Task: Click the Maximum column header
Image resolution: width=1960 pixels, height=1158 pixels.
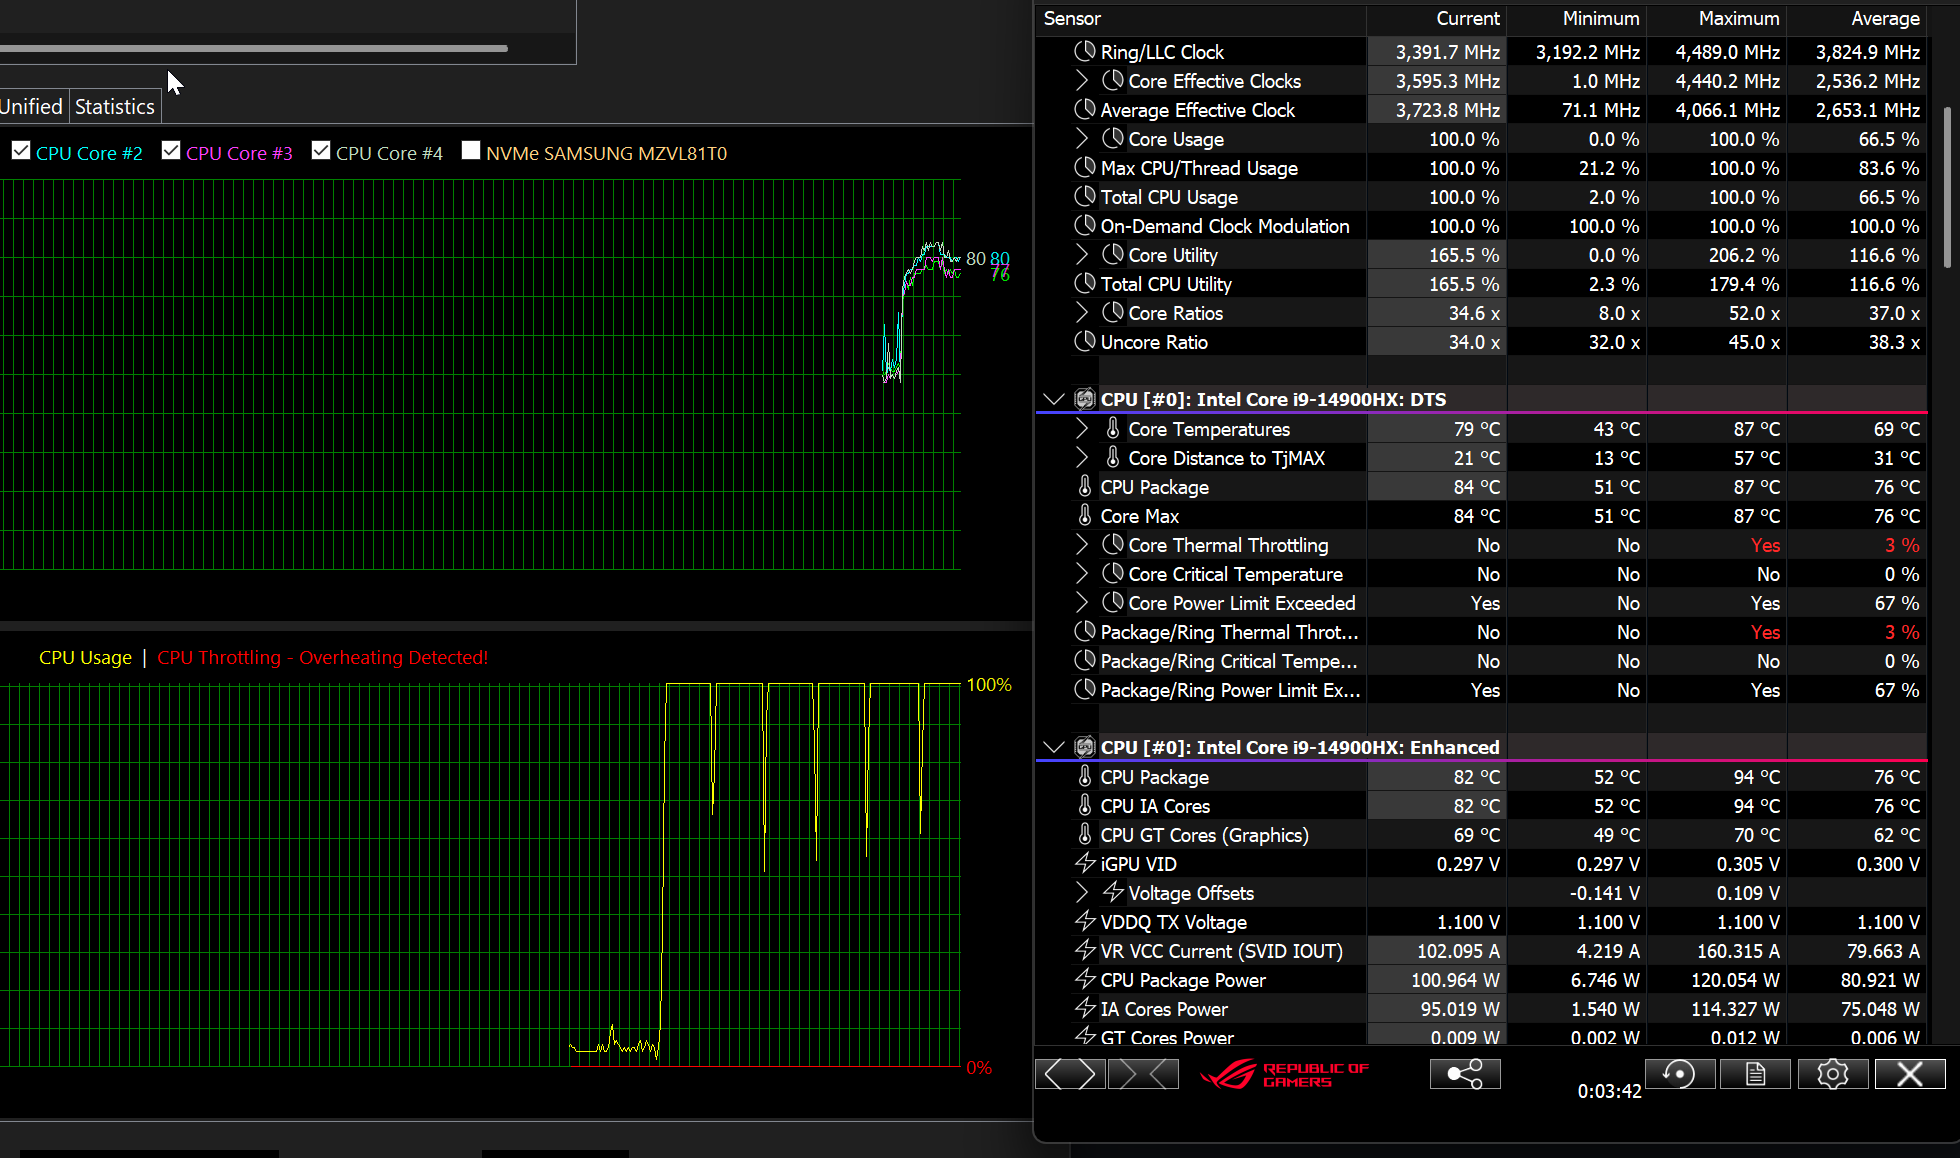Action: coord(1716,18)
